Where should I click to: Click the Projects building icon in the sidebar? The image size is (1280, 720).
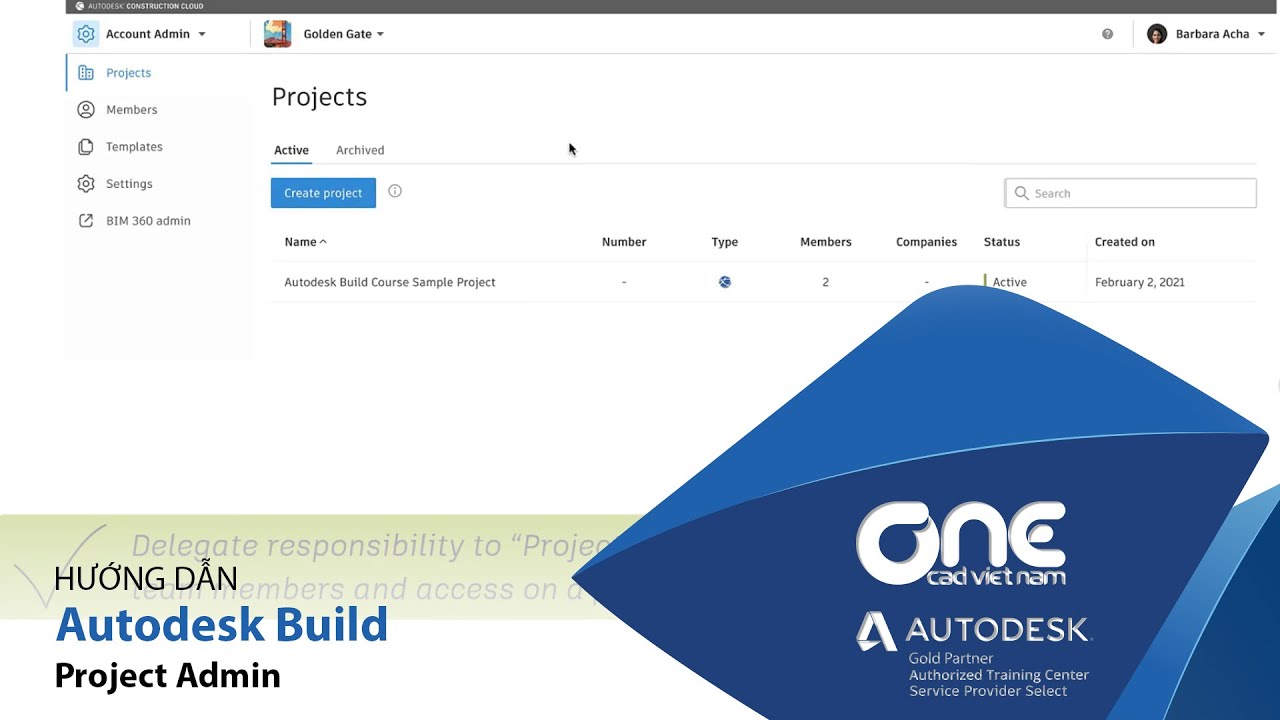86,73
